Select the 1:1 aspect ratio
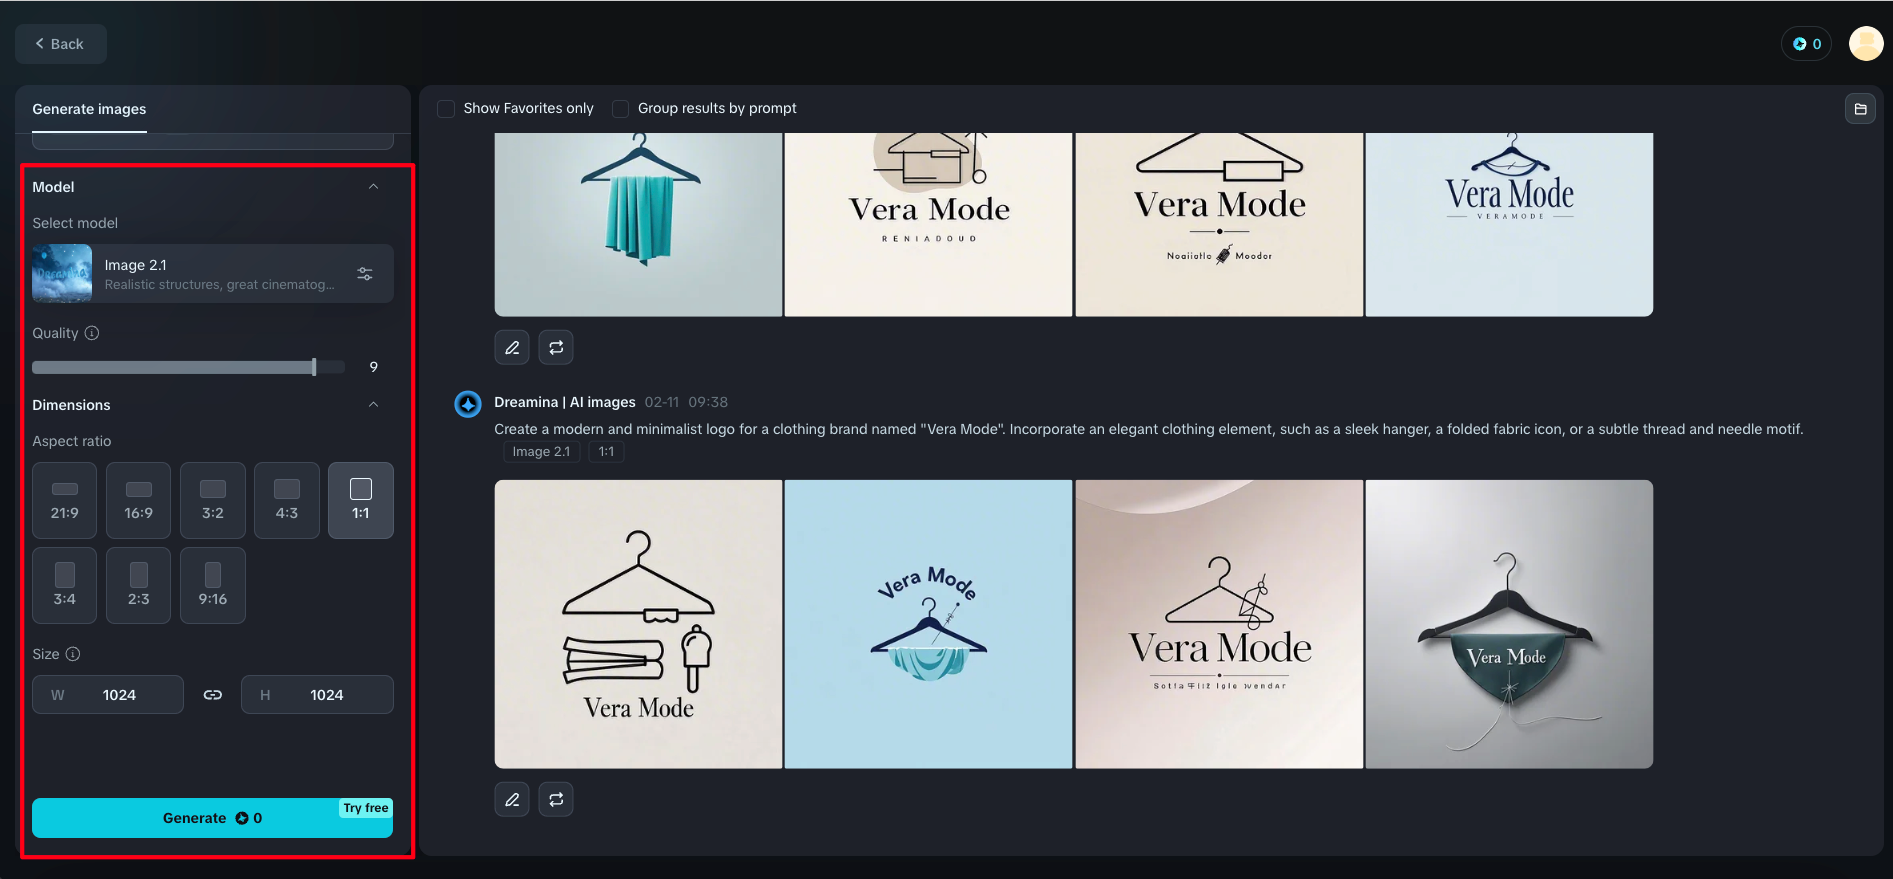The height and width of the screenshot is (879, 1893). pyautogui.click(x=361, y=501)
